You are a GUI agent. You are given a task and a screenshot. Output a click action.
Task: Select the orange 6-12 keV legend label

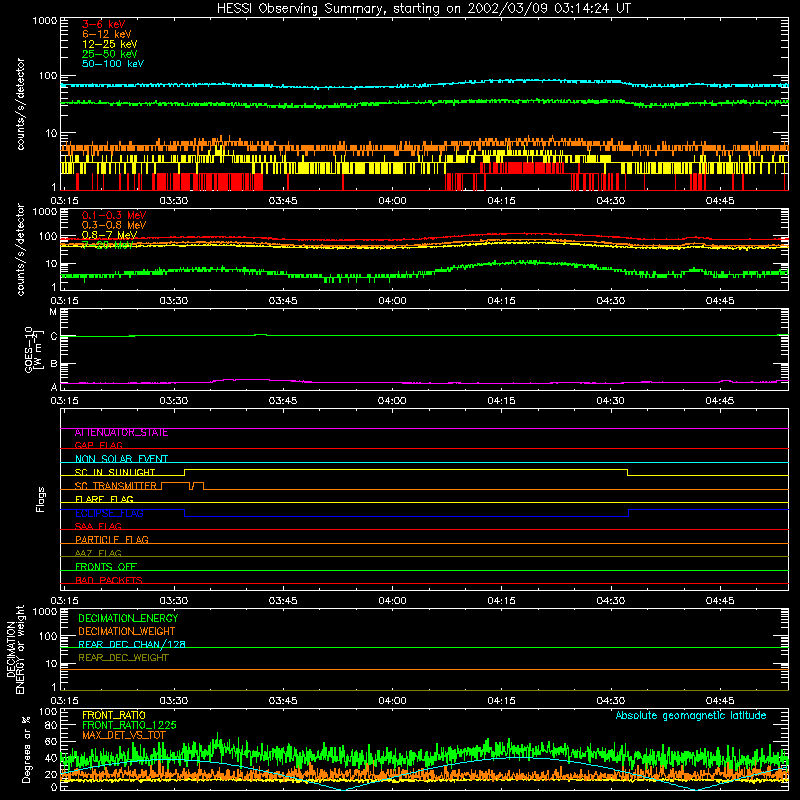coord(107,34)
